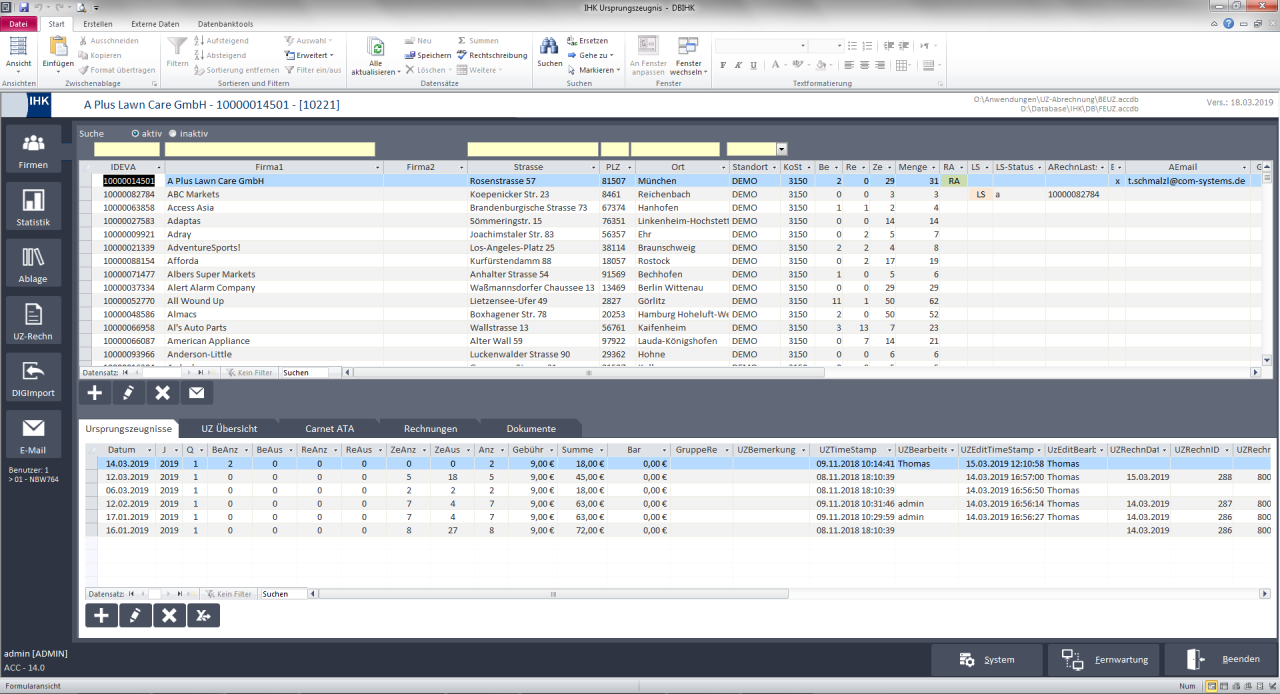The height and width of the screenshot is (694, 1280).
Task: Click the X-arrow icon below the Ursprungszeugnisse table
Action: pyautogui.click(x=203, y=615)
